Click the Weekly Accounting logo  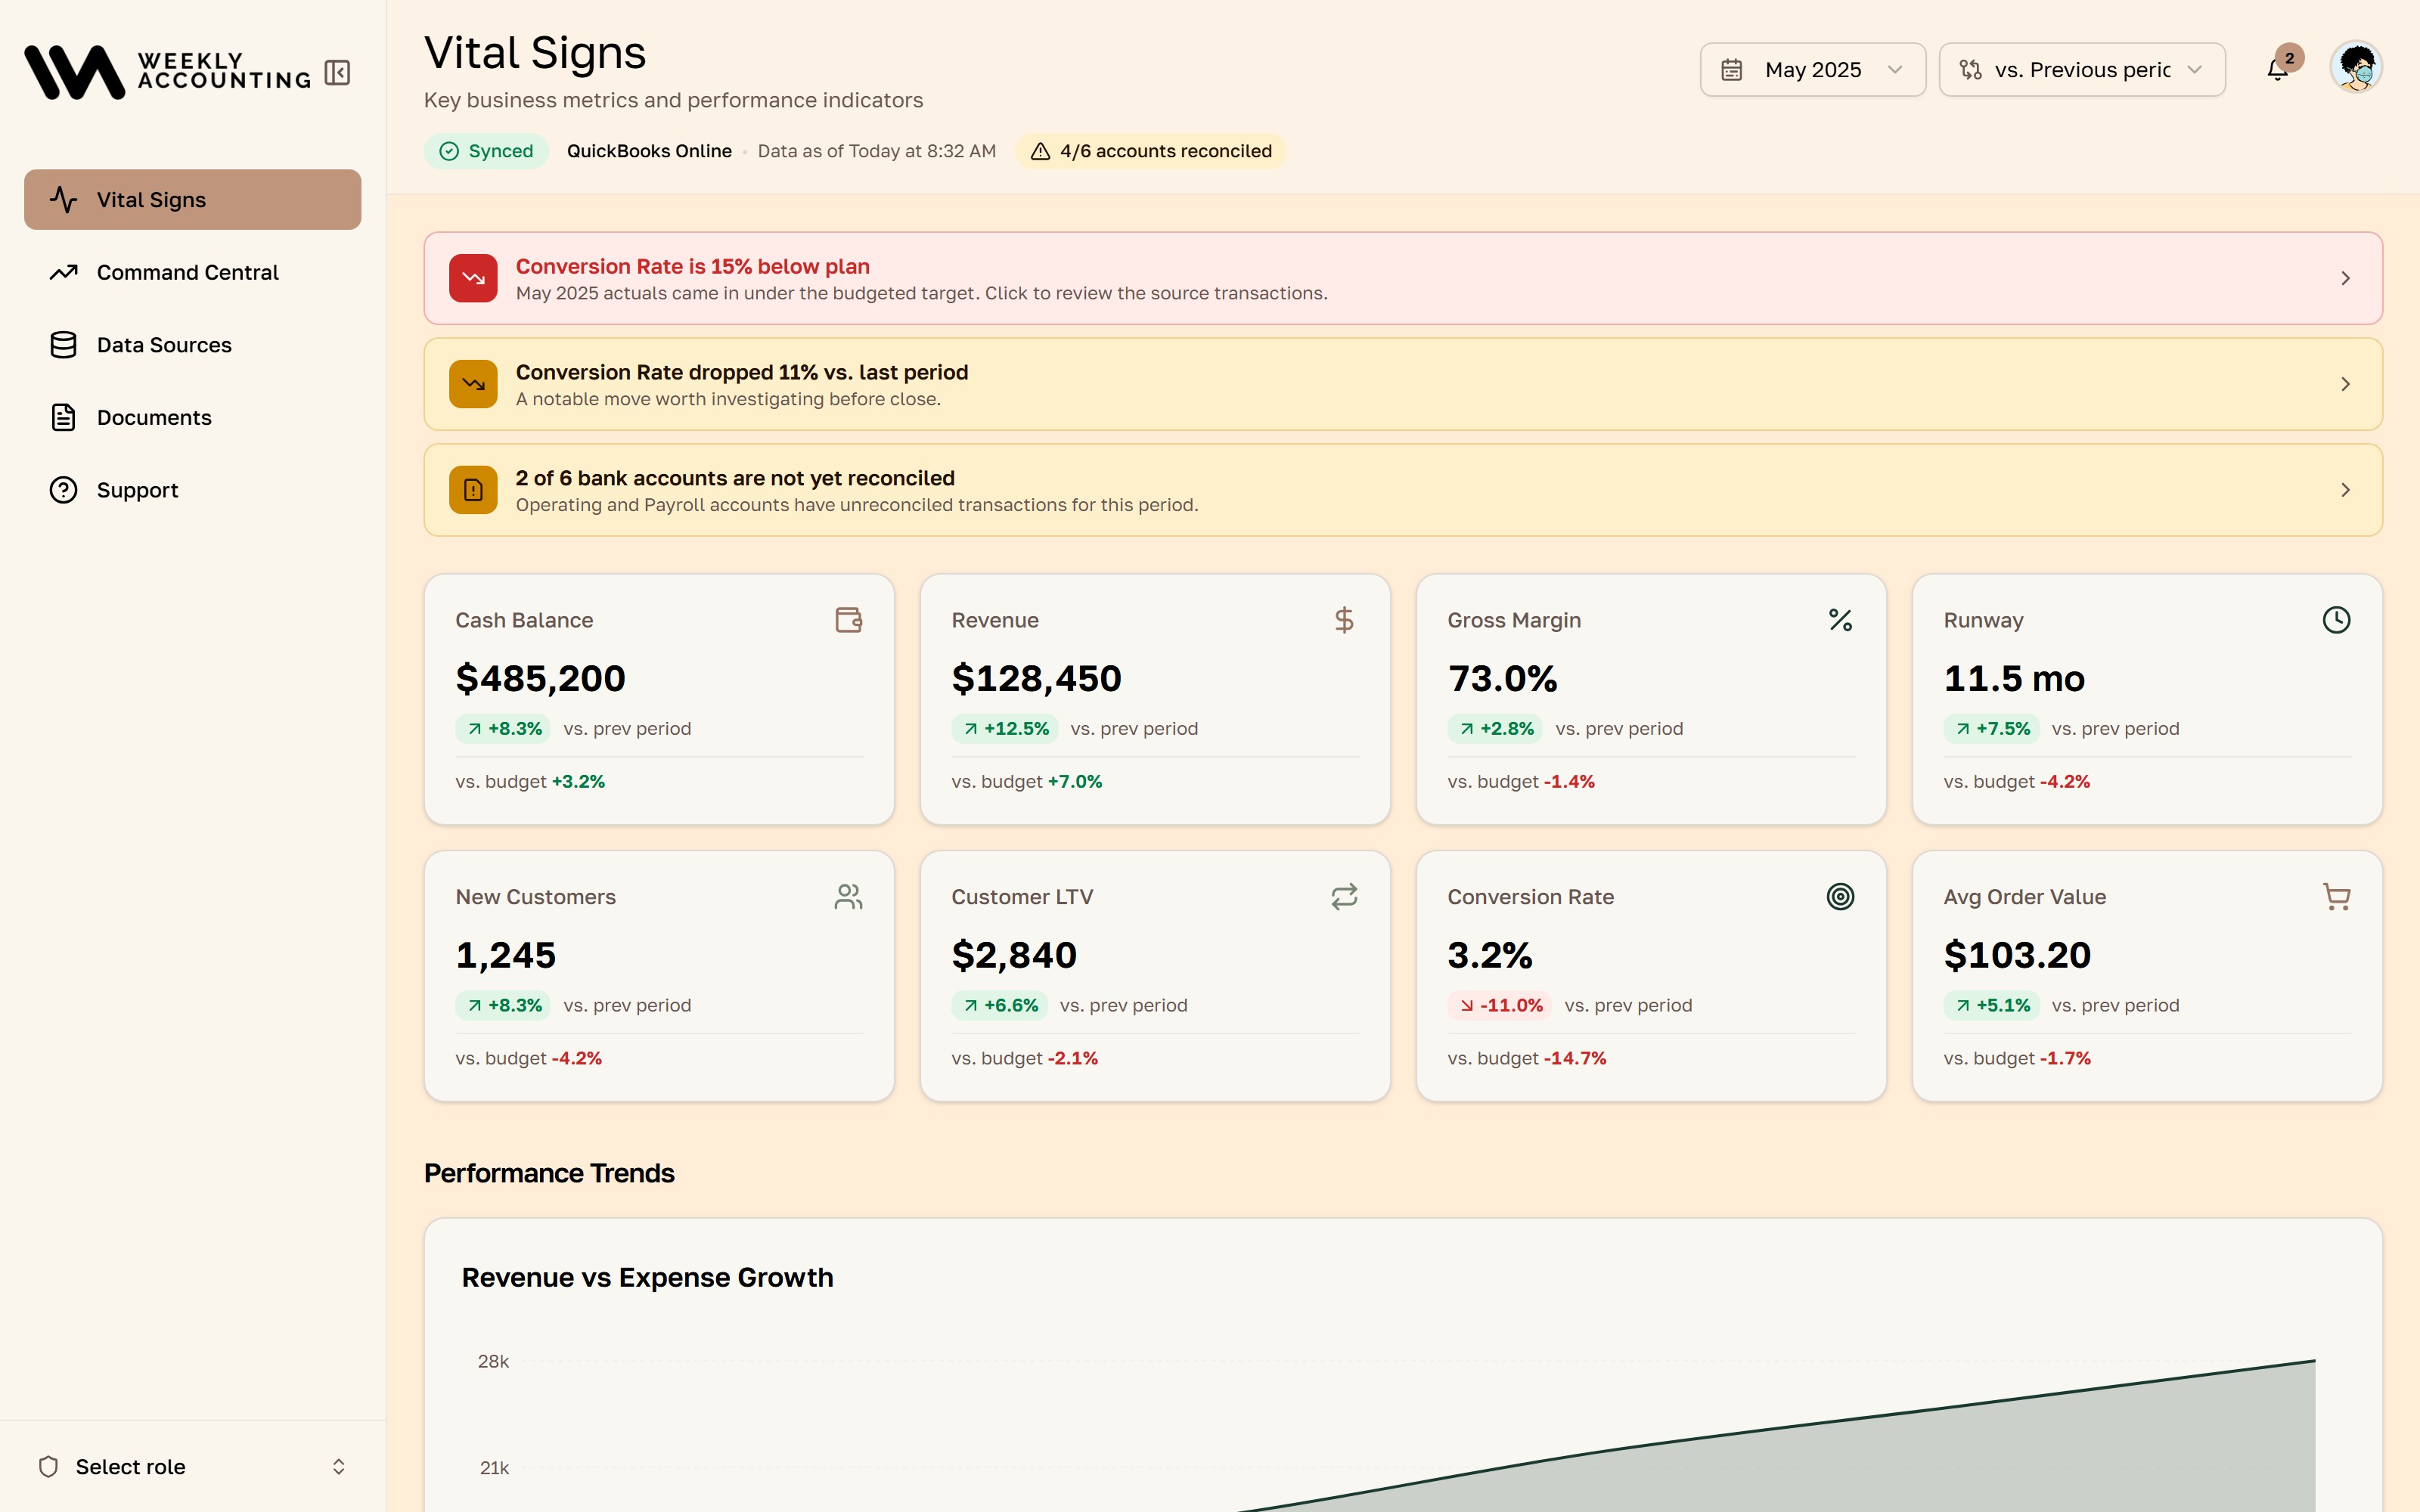168,72
